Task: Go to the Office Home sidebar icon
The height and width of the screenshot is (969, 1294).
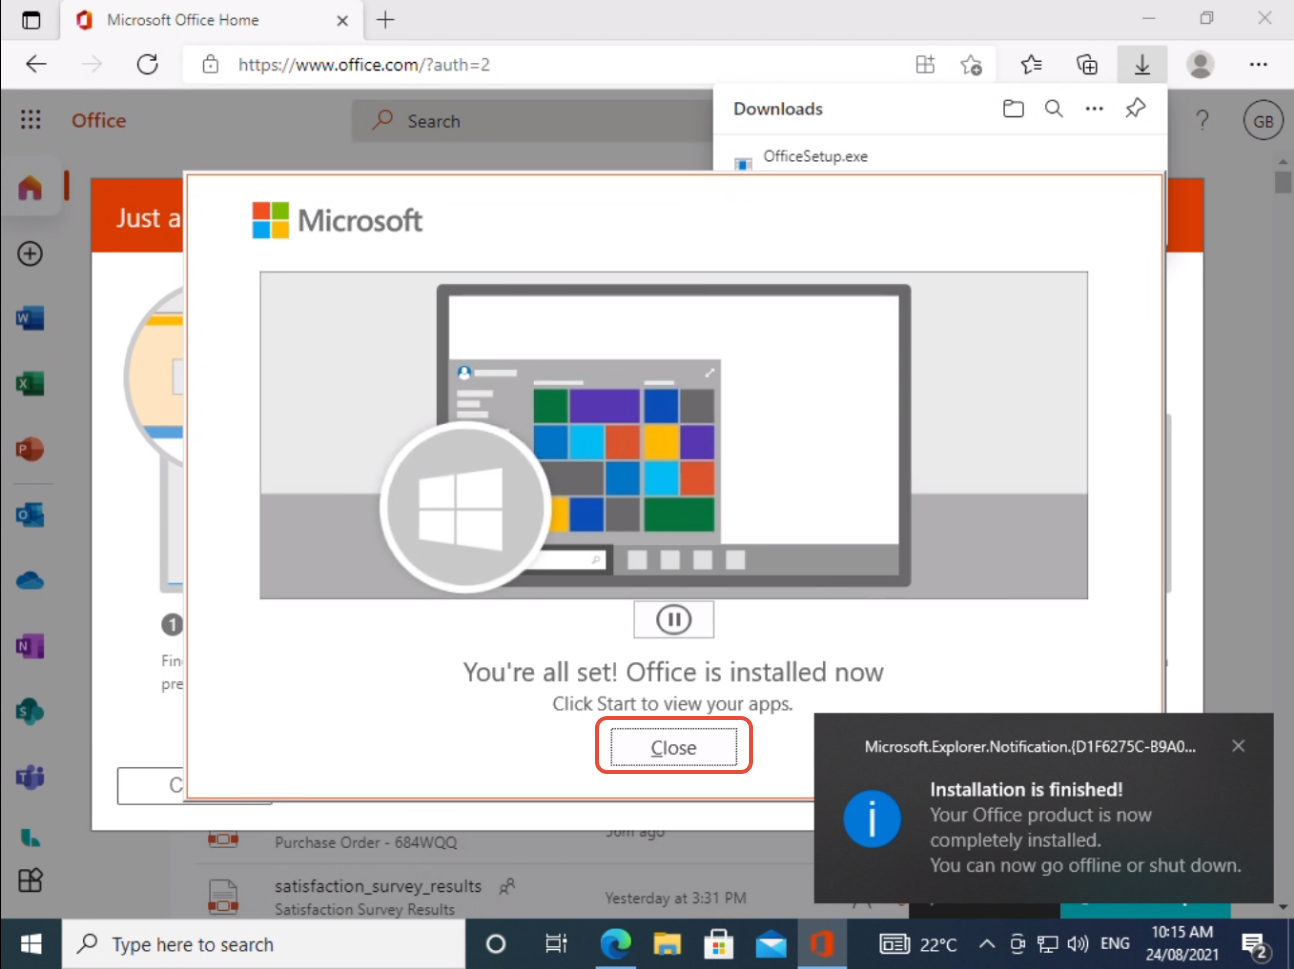Action: point(30,187)
